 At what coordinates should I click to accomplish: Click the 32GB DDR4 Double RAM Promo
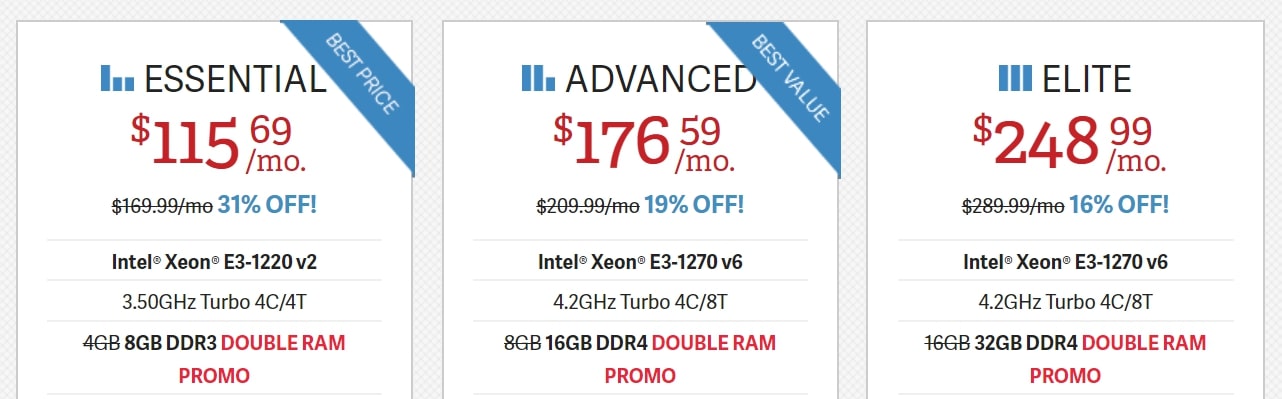[1066, 359]
